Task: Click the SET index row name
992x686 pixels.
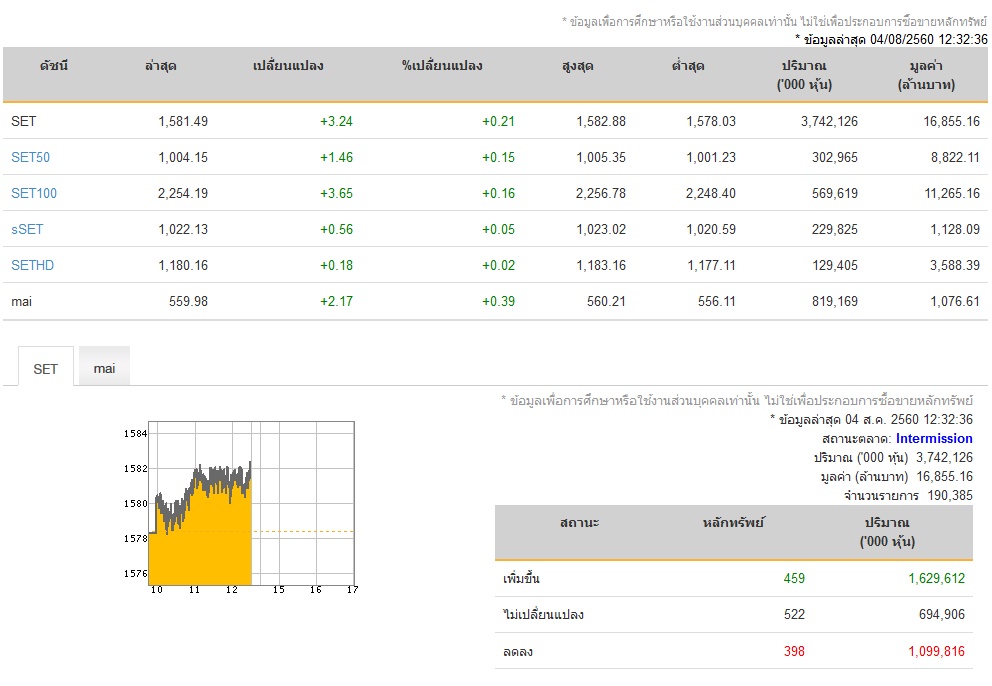Action: (x=23, y=121)
